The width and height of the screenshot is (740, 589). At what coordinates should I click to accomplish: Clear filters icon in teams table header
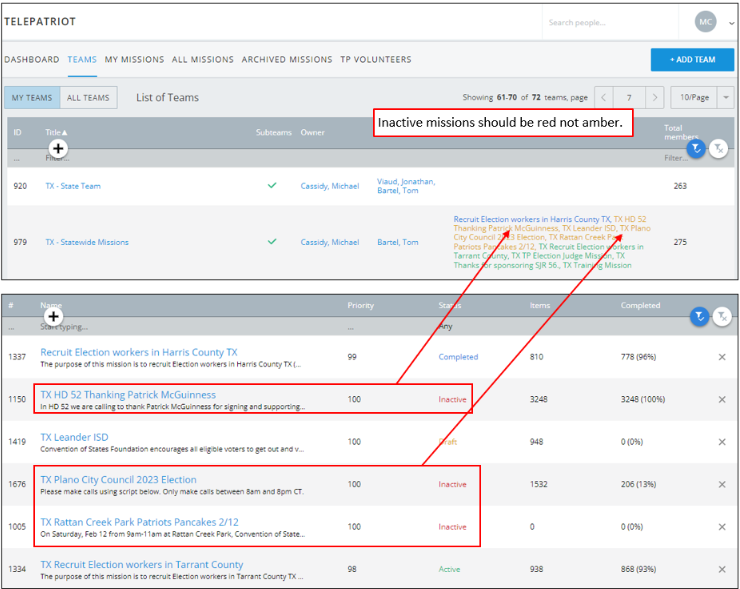719,148
